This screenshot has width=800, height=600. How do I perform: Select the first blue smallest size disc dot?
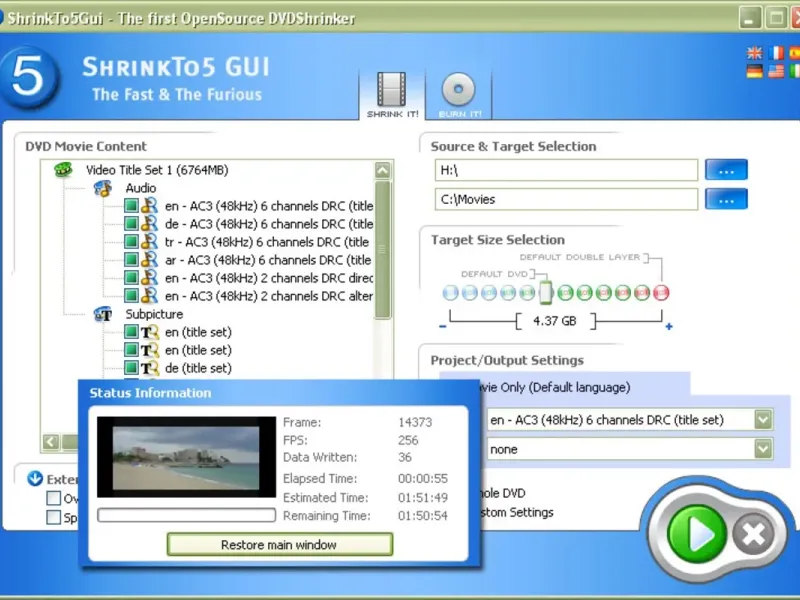click(x=451, y=293)
